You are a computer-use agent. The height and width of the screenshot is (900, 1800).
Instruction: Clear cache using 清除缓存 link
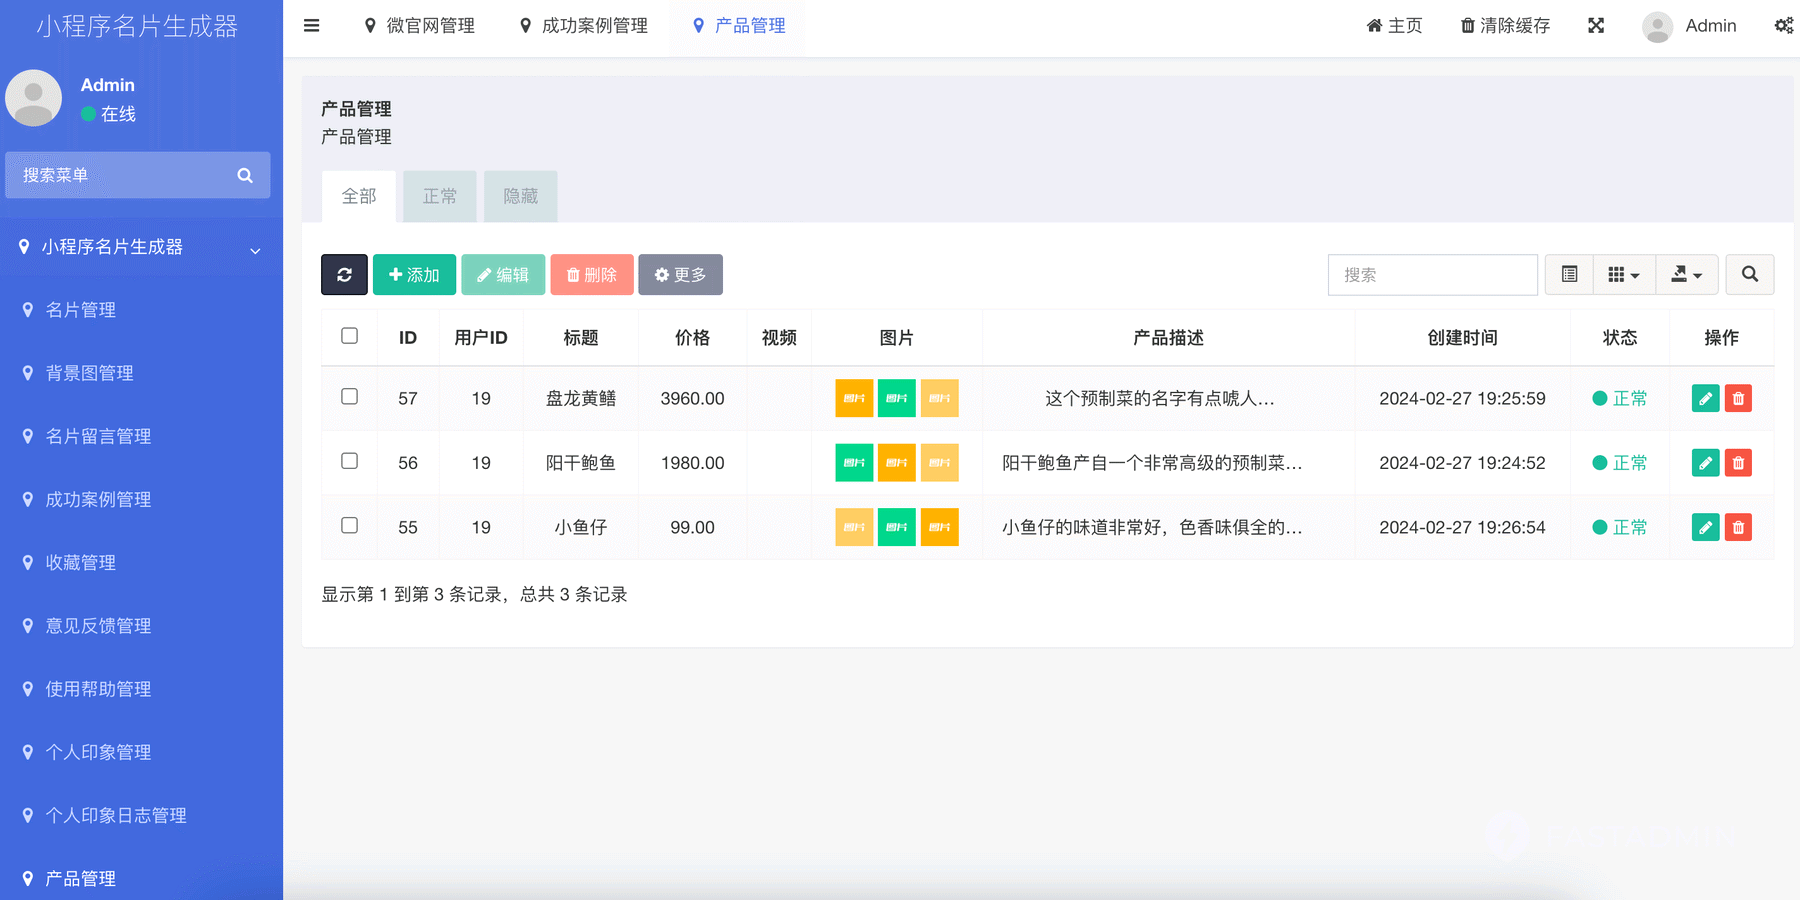(1504, 25)
